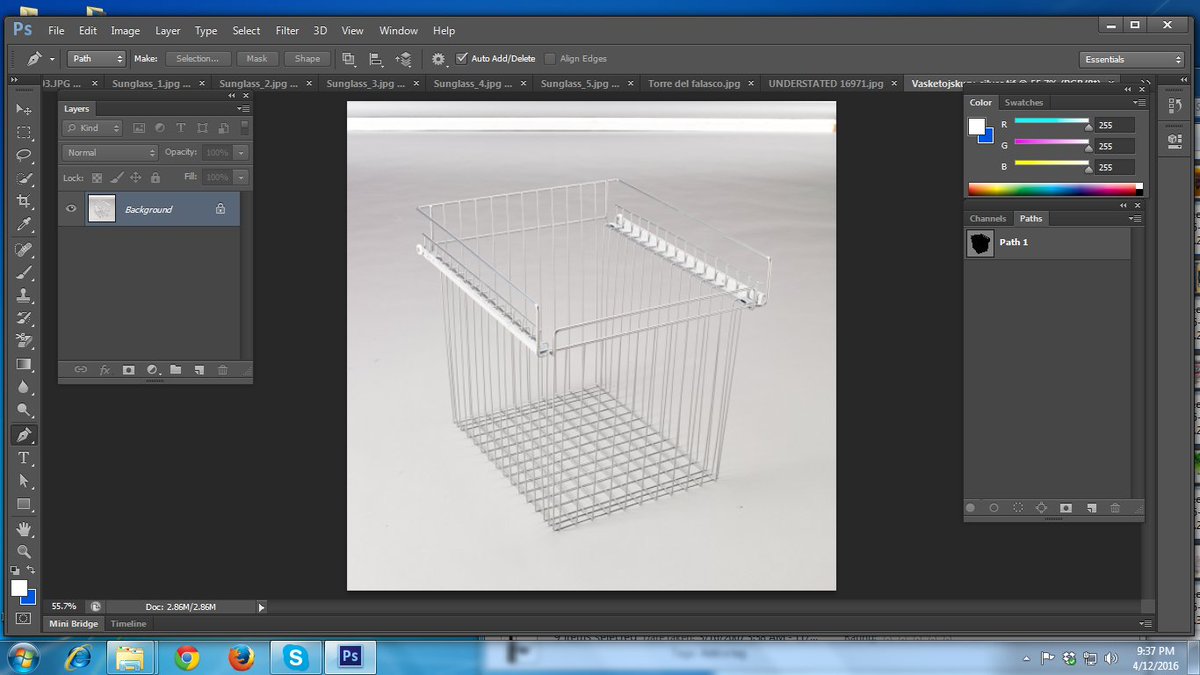This screenshot has height=675, width=1200.
Task: Click the Selection... button
Action: 198,59
